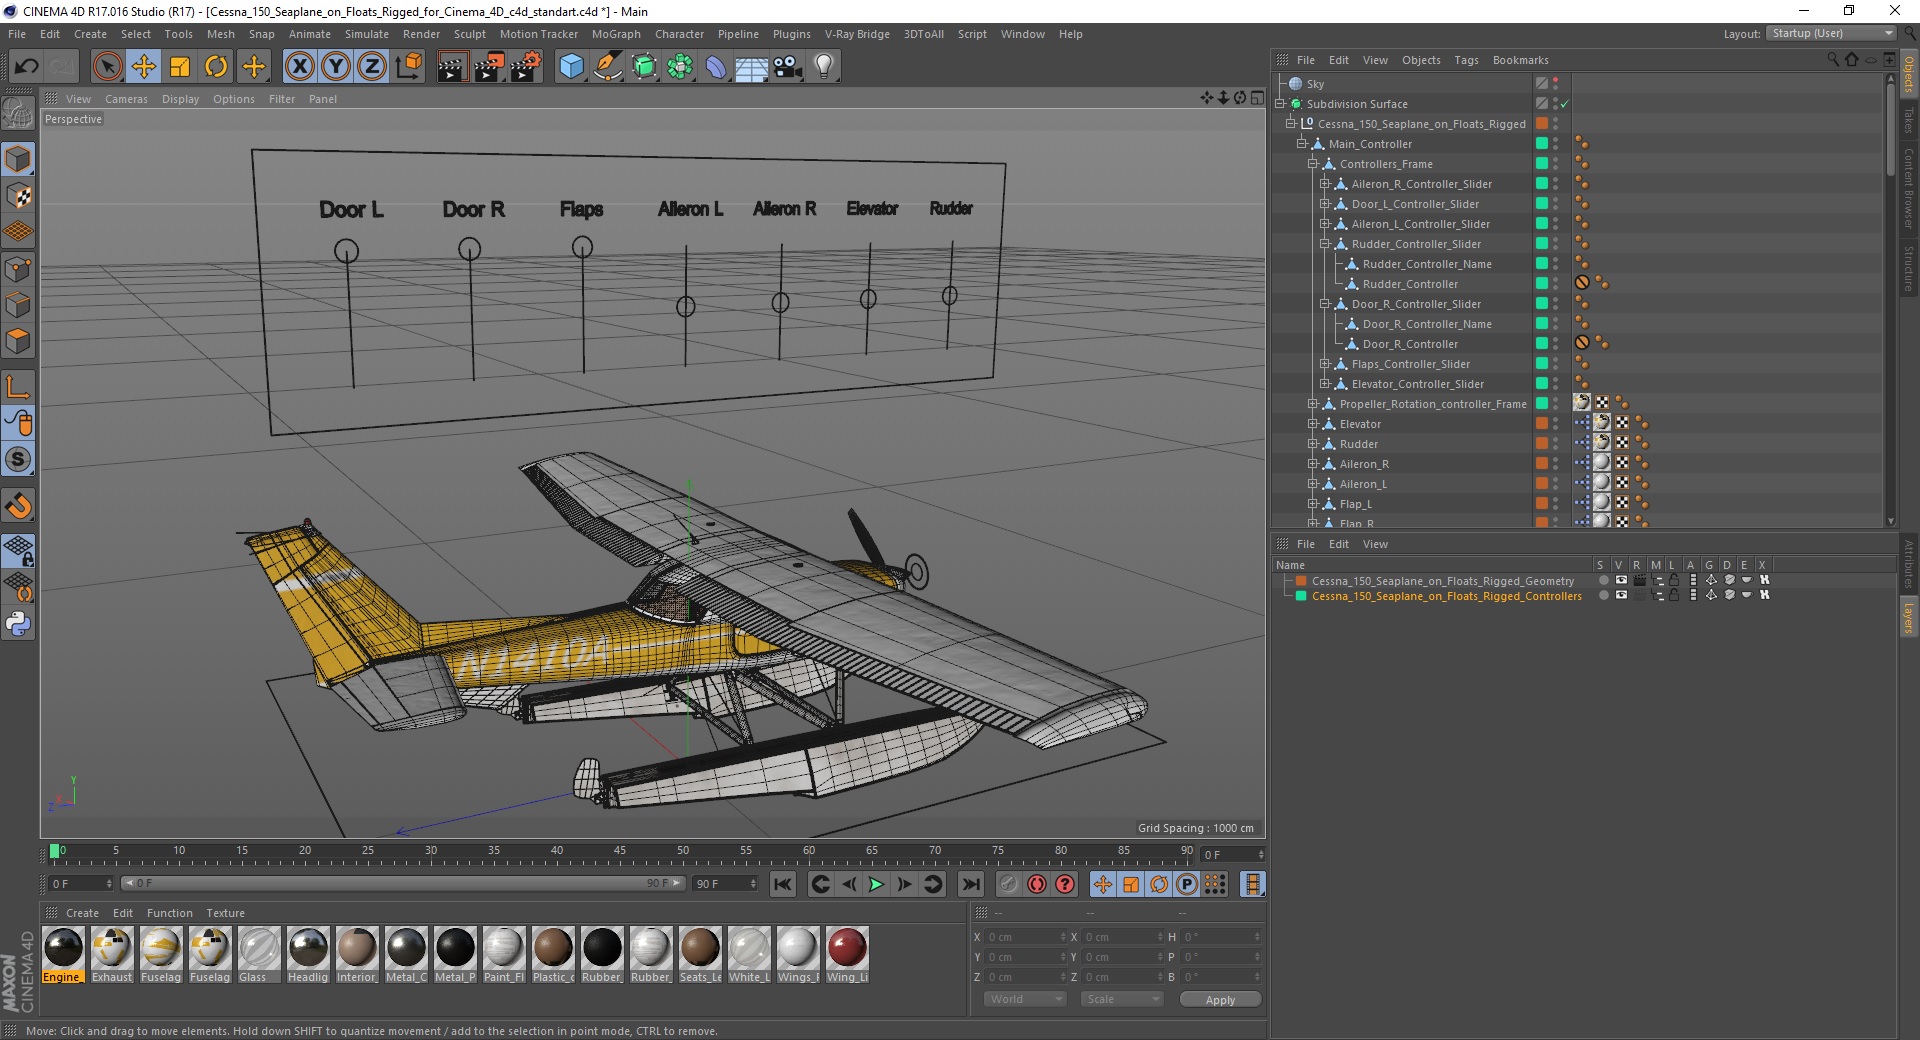Screen dimensions: 1920x1040
Task: Select the Engine material swatch
Action: 63,954
